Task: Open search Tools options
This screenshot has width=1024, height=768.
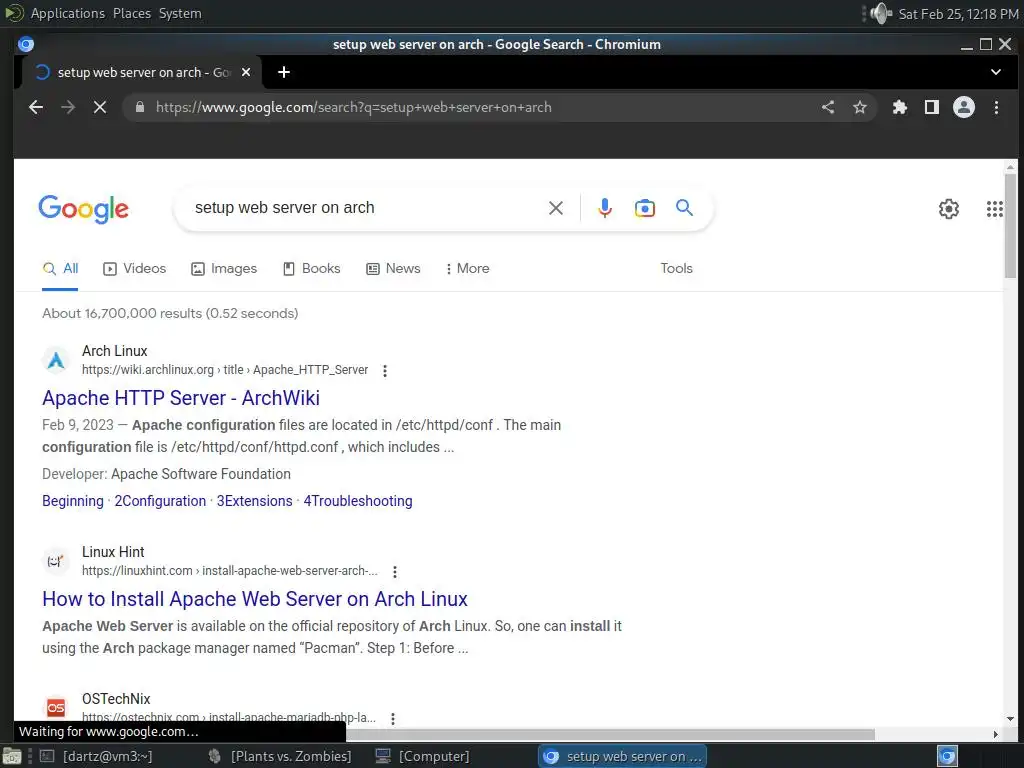Action: pos(676,268)
